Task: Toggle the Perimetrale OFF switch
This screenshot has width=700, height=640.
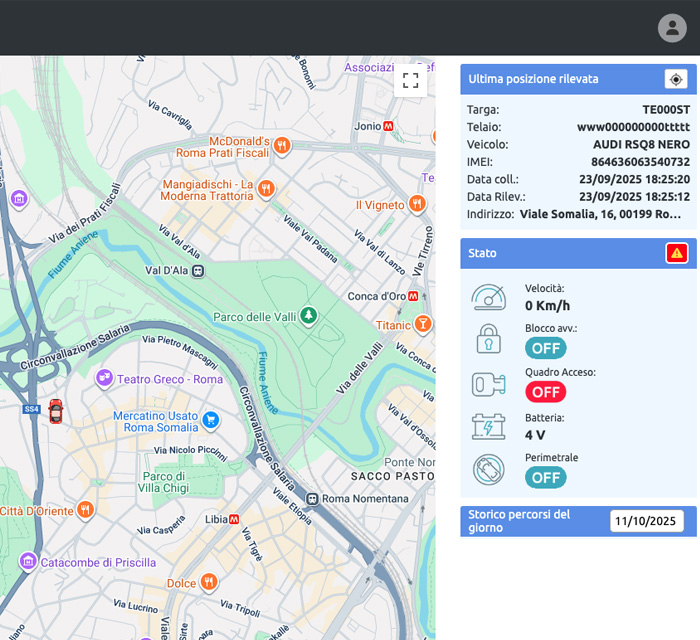Action: coord(545,477)
